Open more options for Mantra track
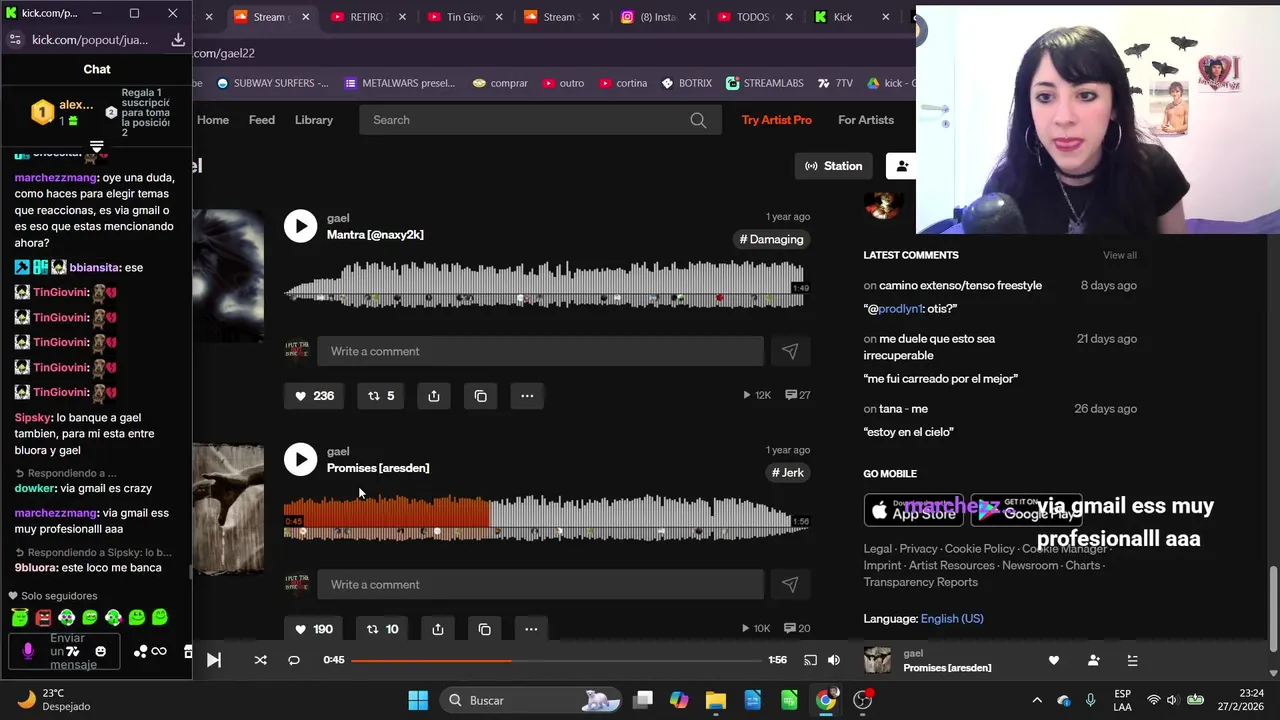Screen dimensions: 1280x720 point(527,396)
